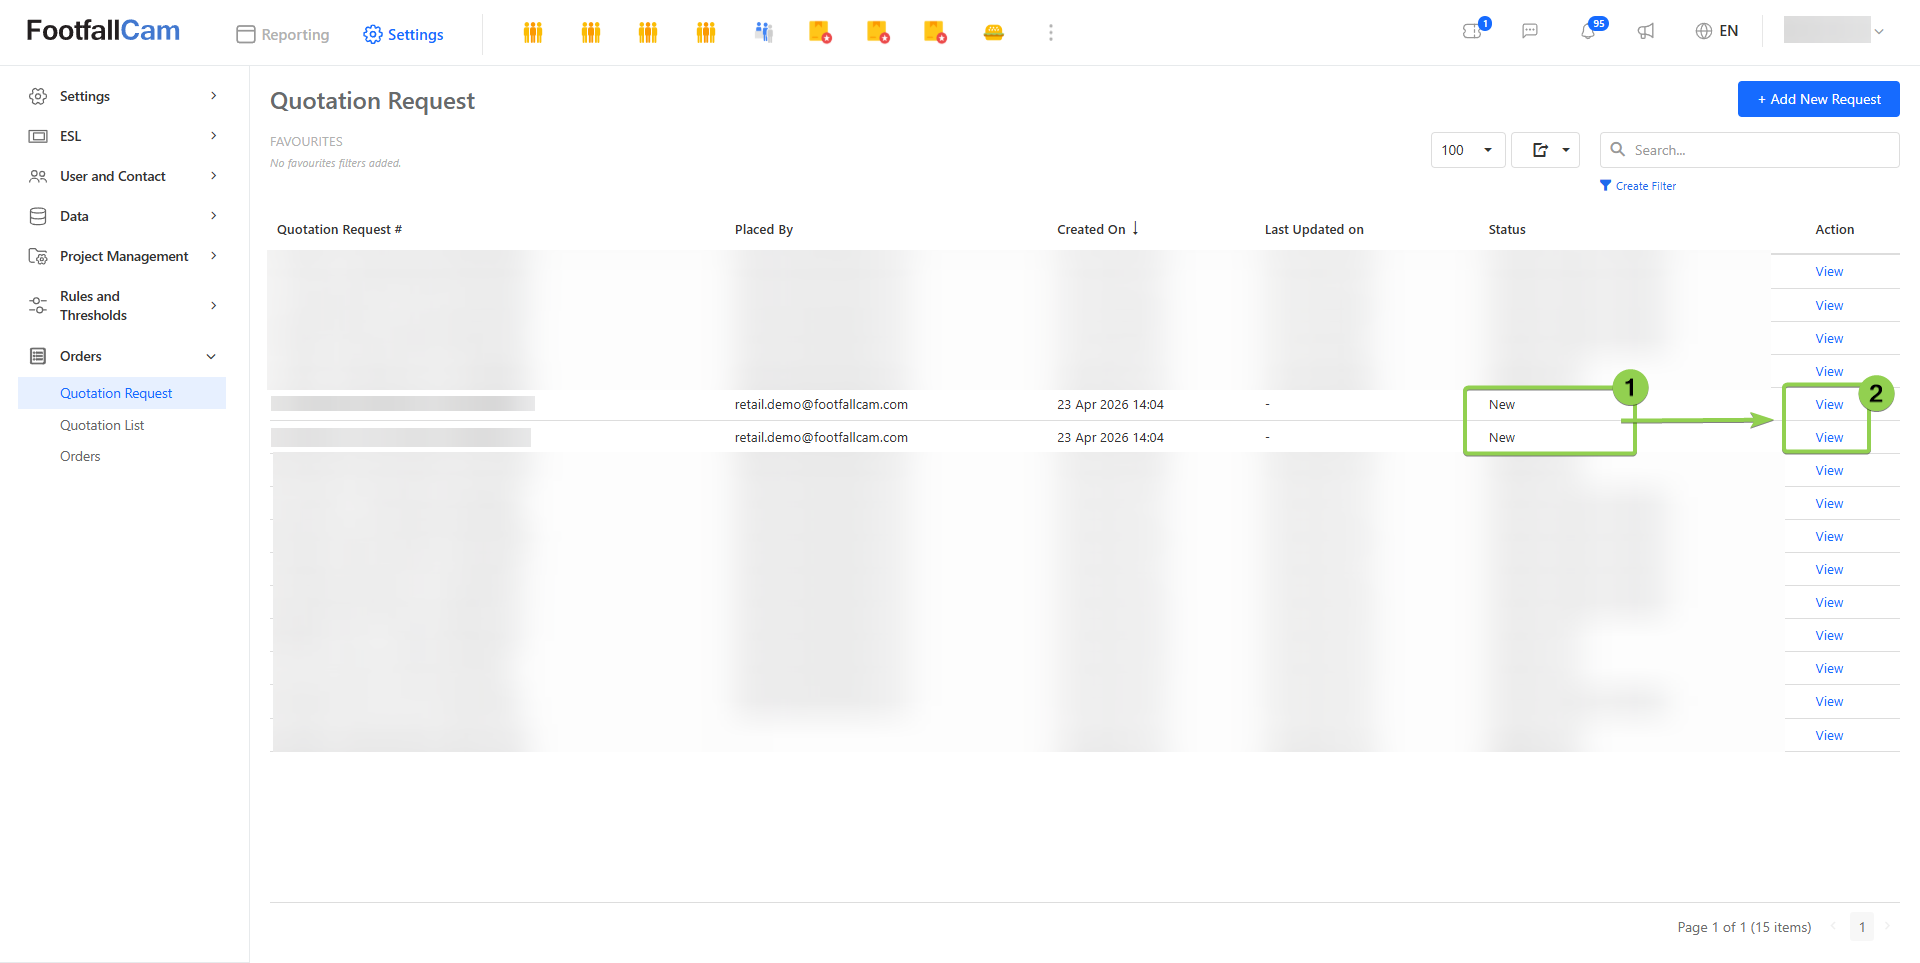
Task: Expand the Rules and Thresholds section
Action: click(x=122, y=306)
